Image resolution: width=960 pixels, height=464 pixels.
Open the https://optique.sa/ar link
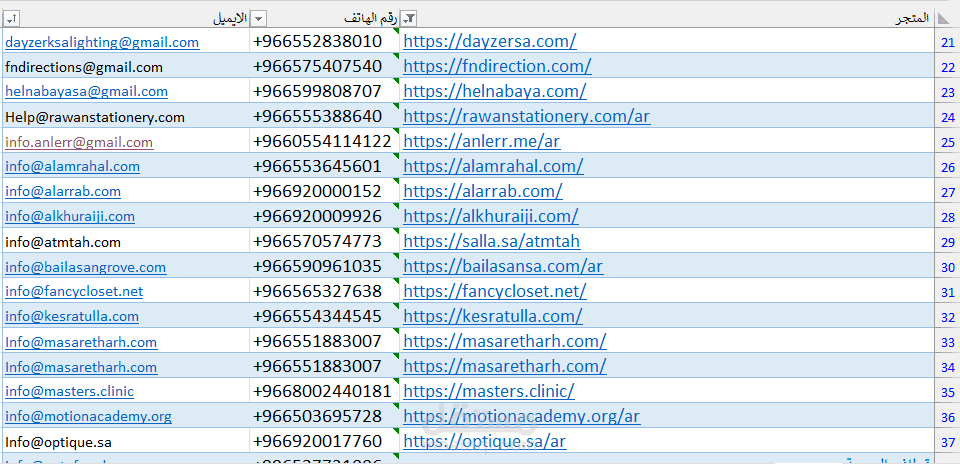click(485, 441)
